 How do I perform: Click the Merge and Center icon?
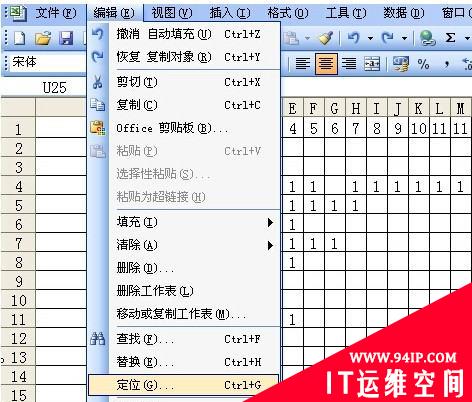372,63
